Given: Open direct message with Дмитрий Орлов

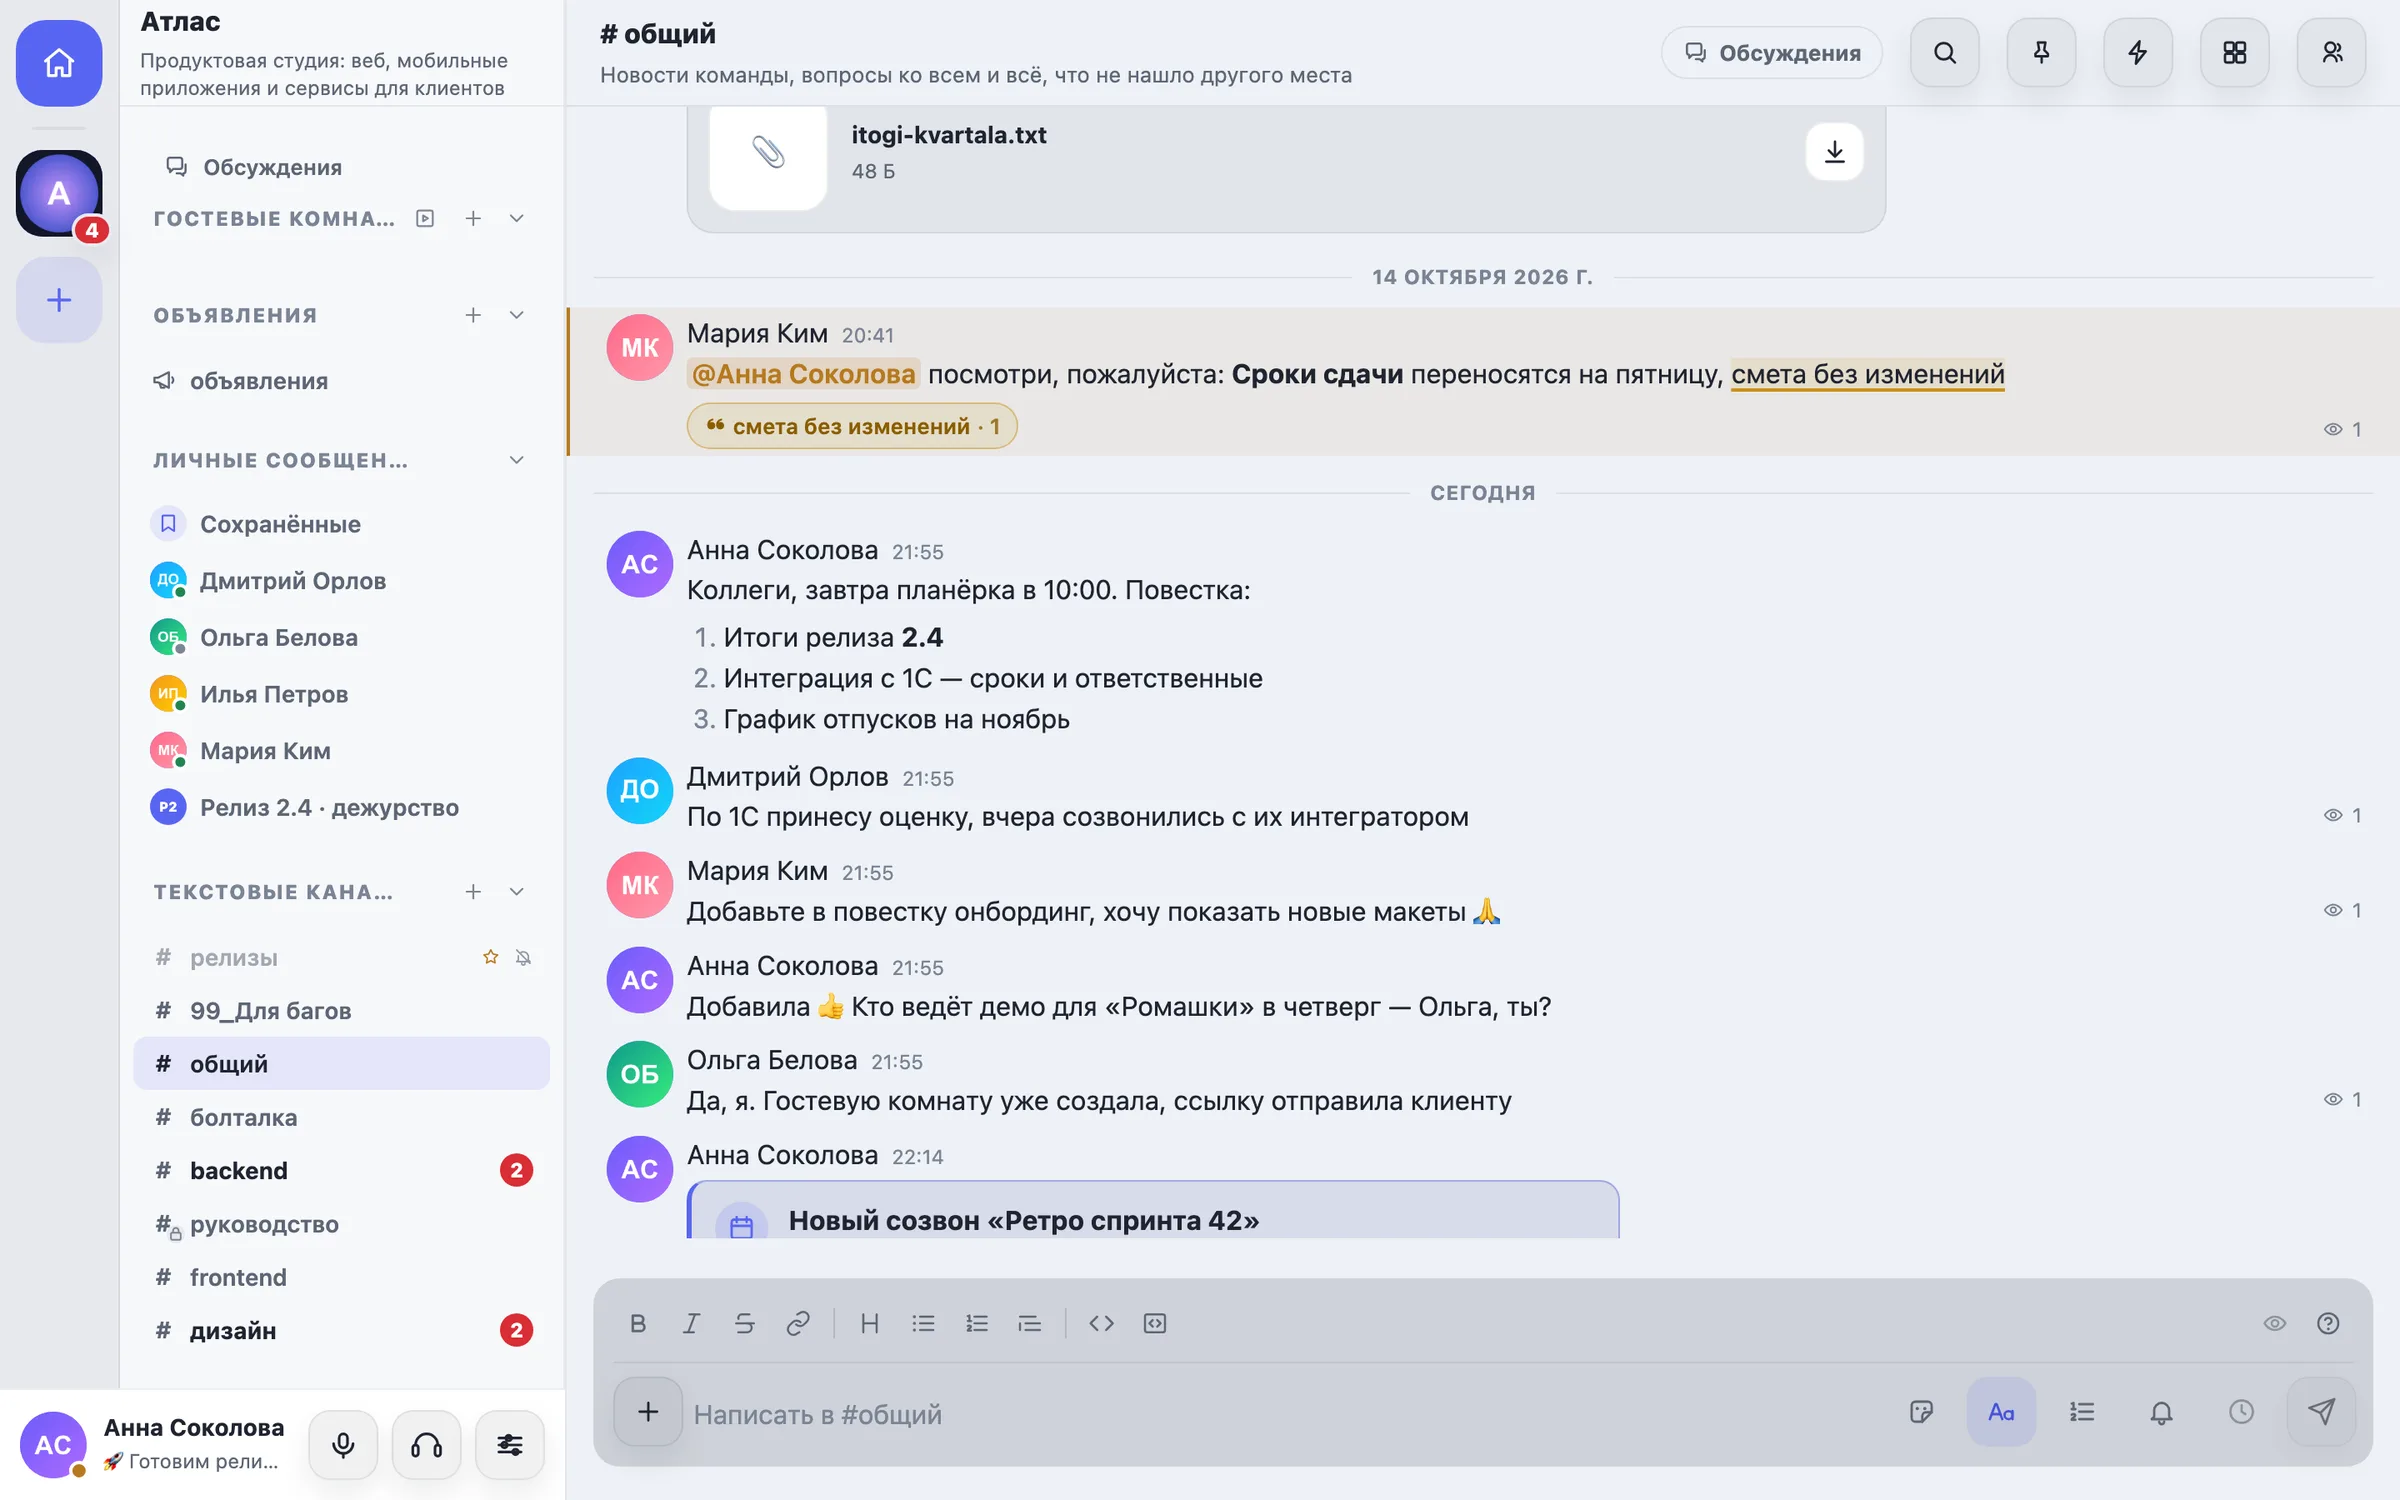Looking at the screenshot, I should [341, 580].
